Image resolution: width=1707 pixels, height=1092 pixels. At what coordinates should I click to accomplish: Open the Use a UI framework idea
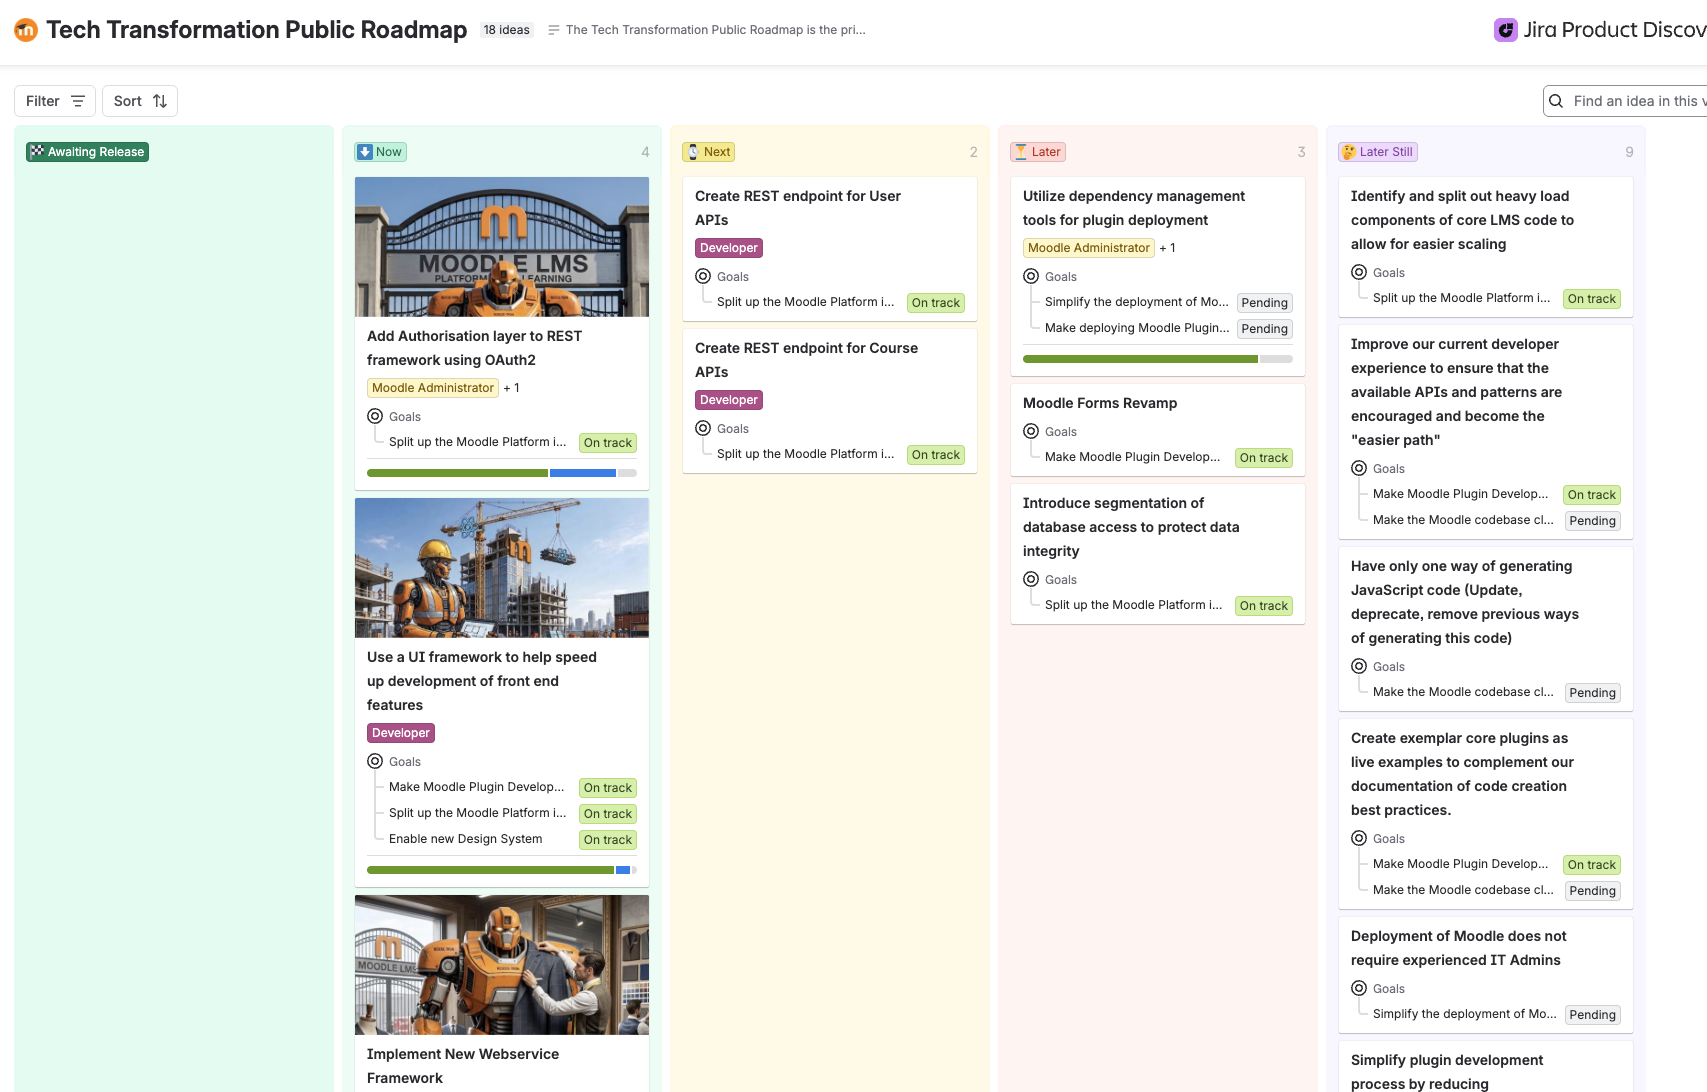482,681
